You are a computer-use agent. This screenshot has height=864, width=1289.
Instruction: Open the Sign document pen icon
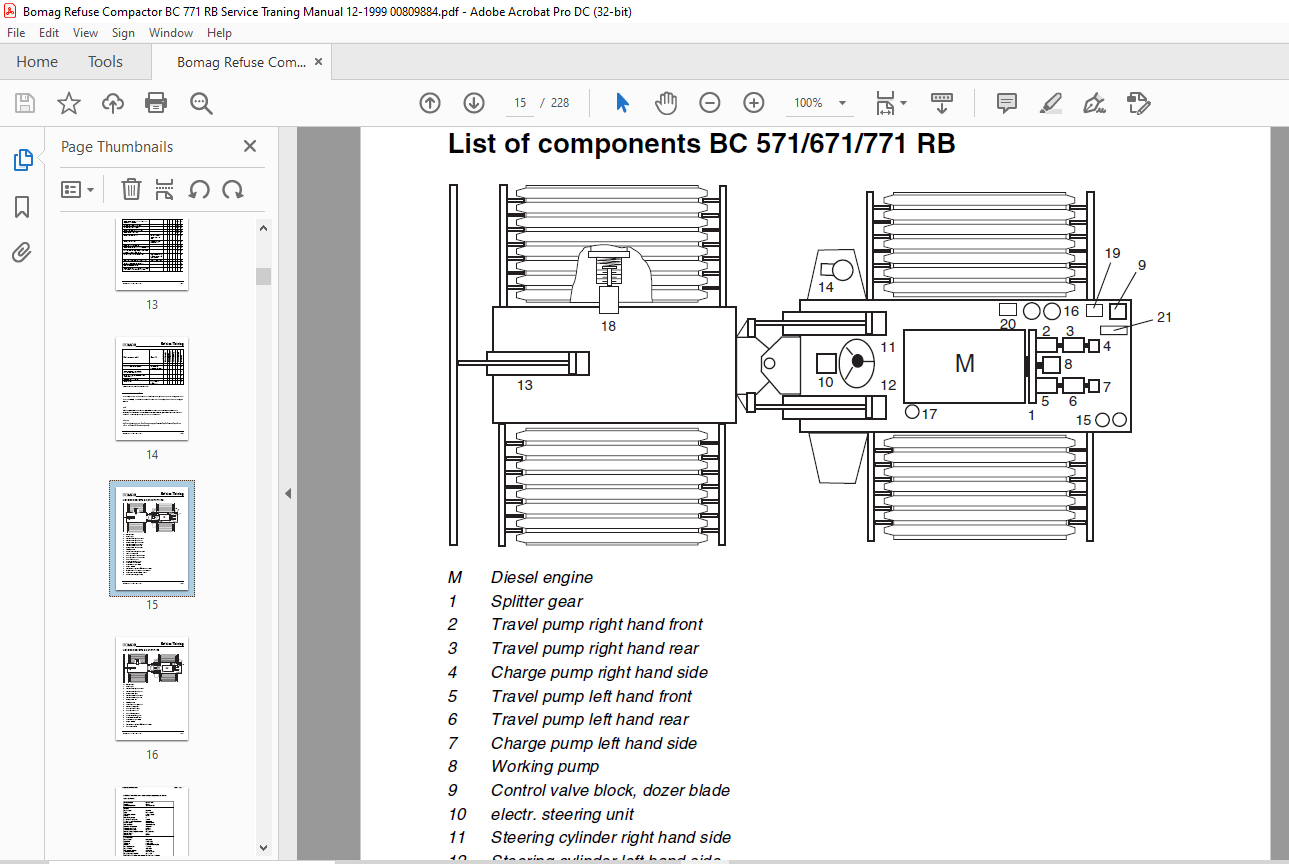point(1094,103)
